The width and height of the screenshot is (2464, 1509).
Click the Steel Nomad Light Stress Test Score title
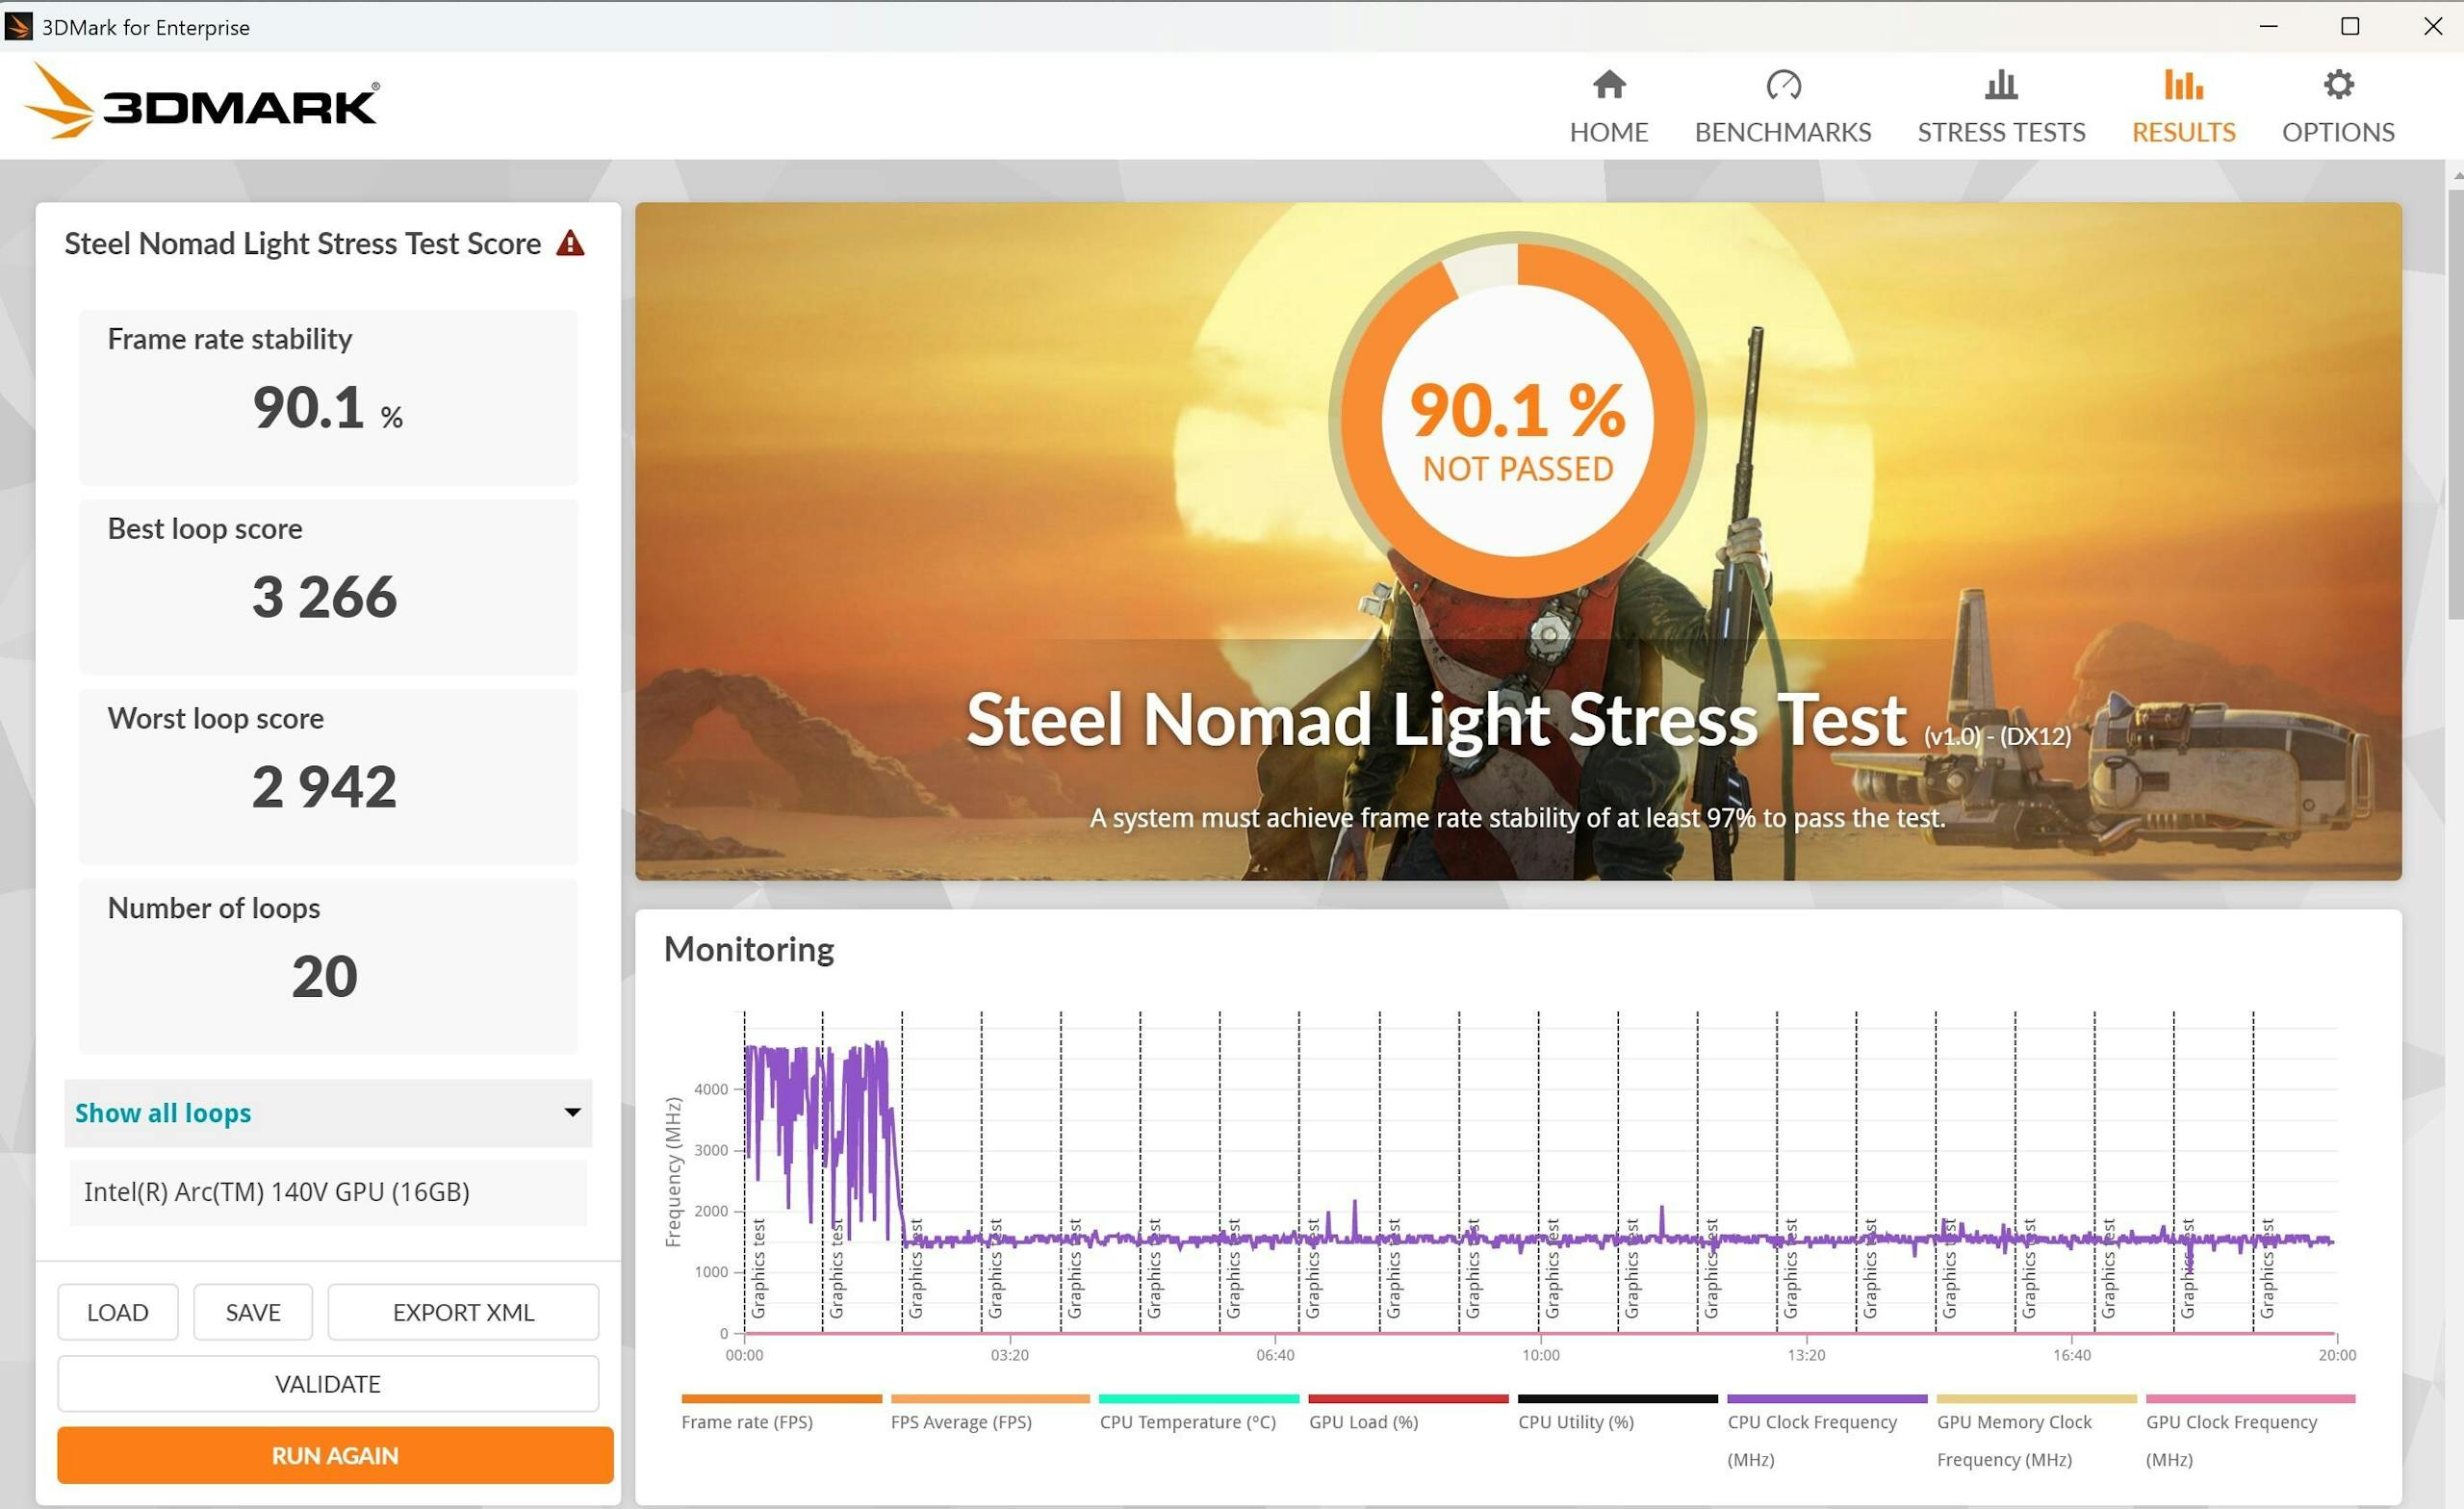pyautogui.click(x=302, y=243)
